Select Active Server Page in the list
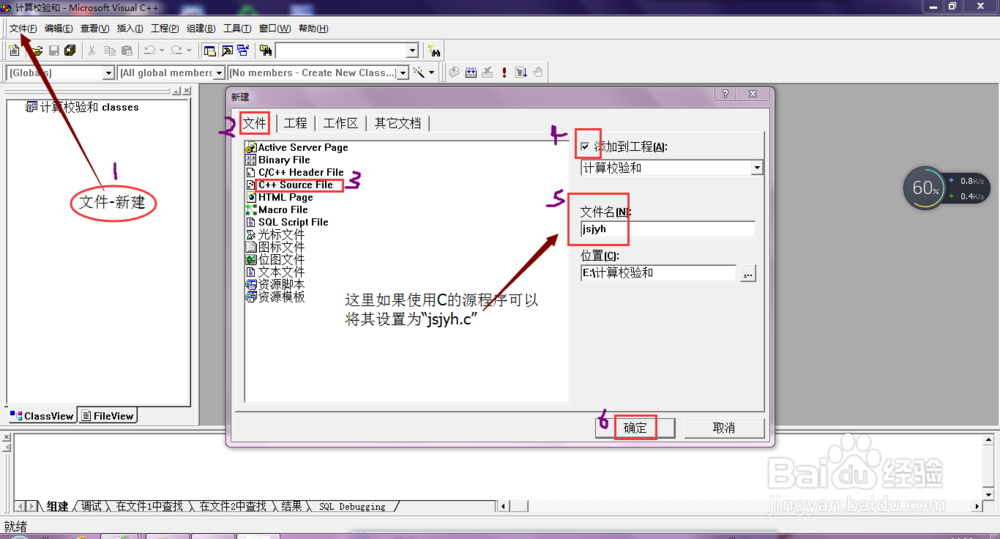This screenshot has width=1000, height=539. (x=303, y=147)
